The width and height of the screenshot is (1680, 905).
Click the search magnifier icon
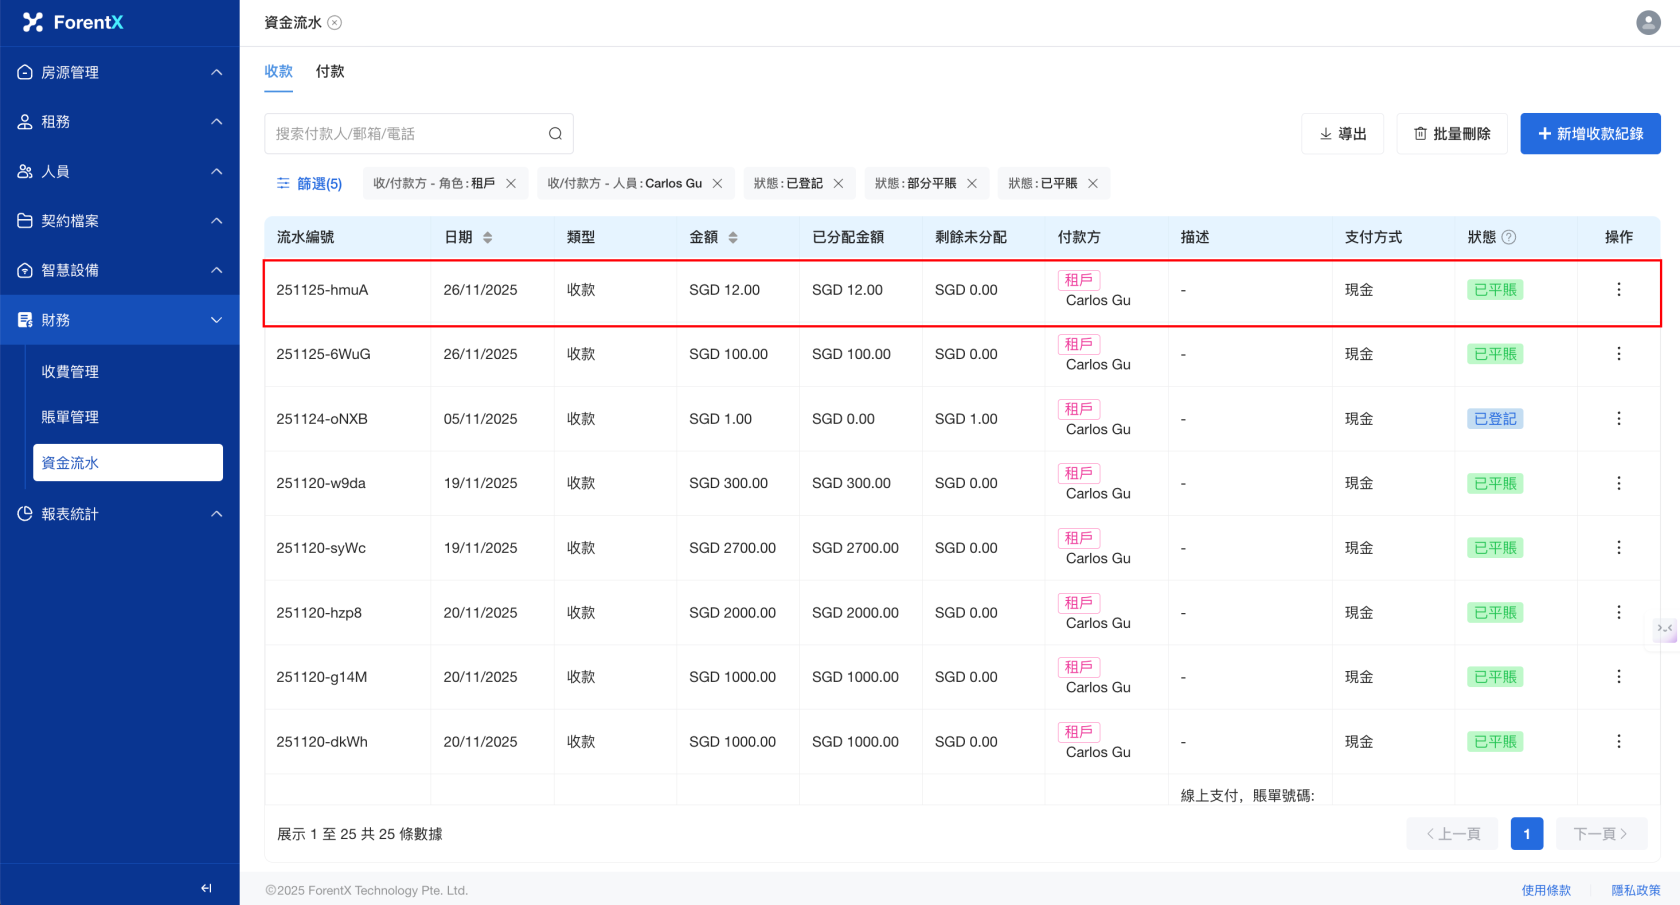[x=555, y=134]
